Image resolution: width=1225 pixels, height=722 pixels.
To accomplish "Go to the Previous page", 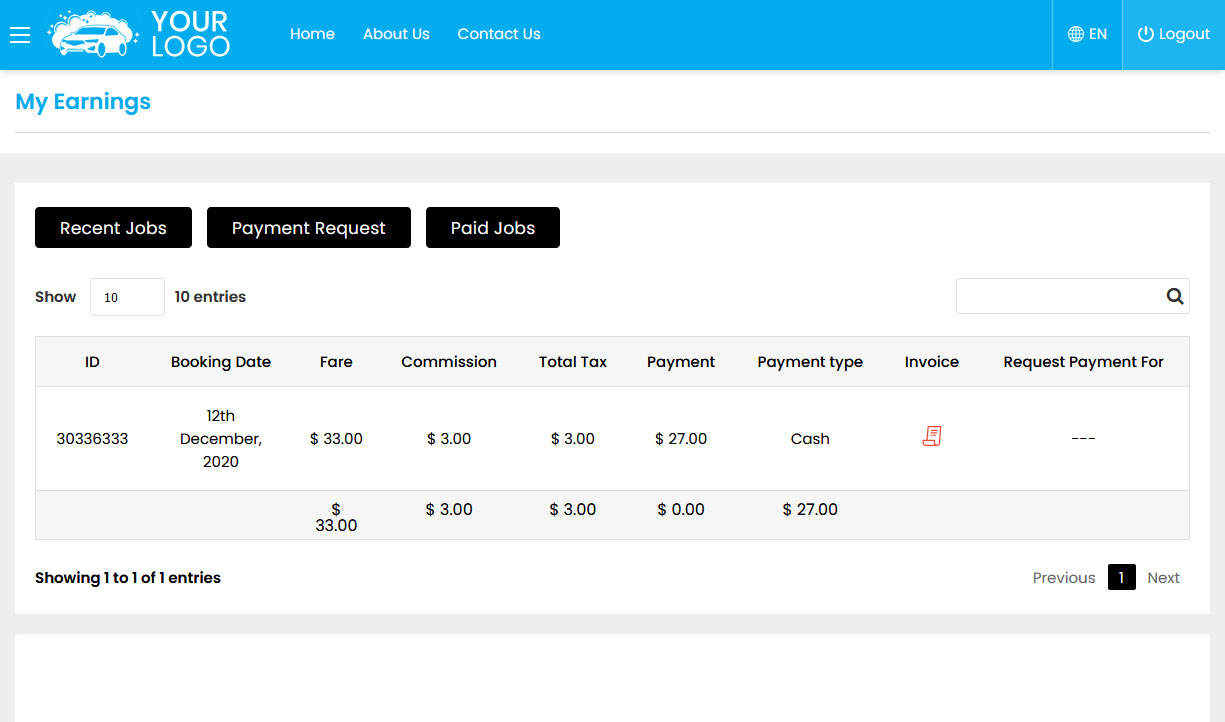I will point(1064,578).
